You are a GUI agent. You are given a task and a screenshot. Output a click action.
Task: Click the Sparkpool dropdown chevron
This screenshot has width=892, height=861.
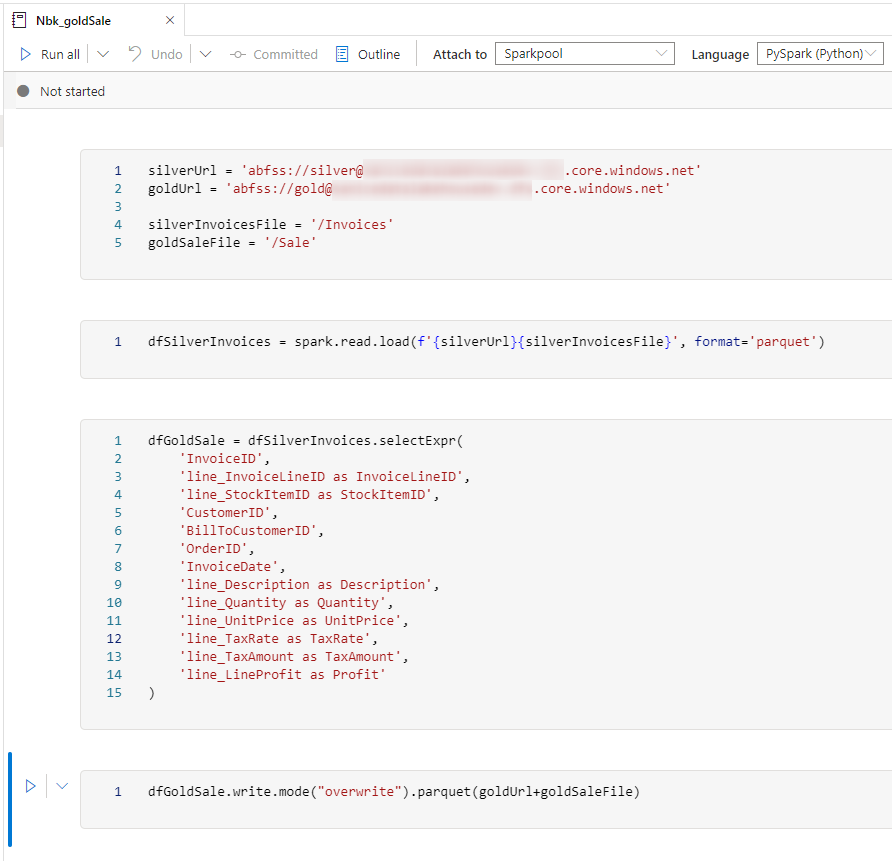click(661, 53)
